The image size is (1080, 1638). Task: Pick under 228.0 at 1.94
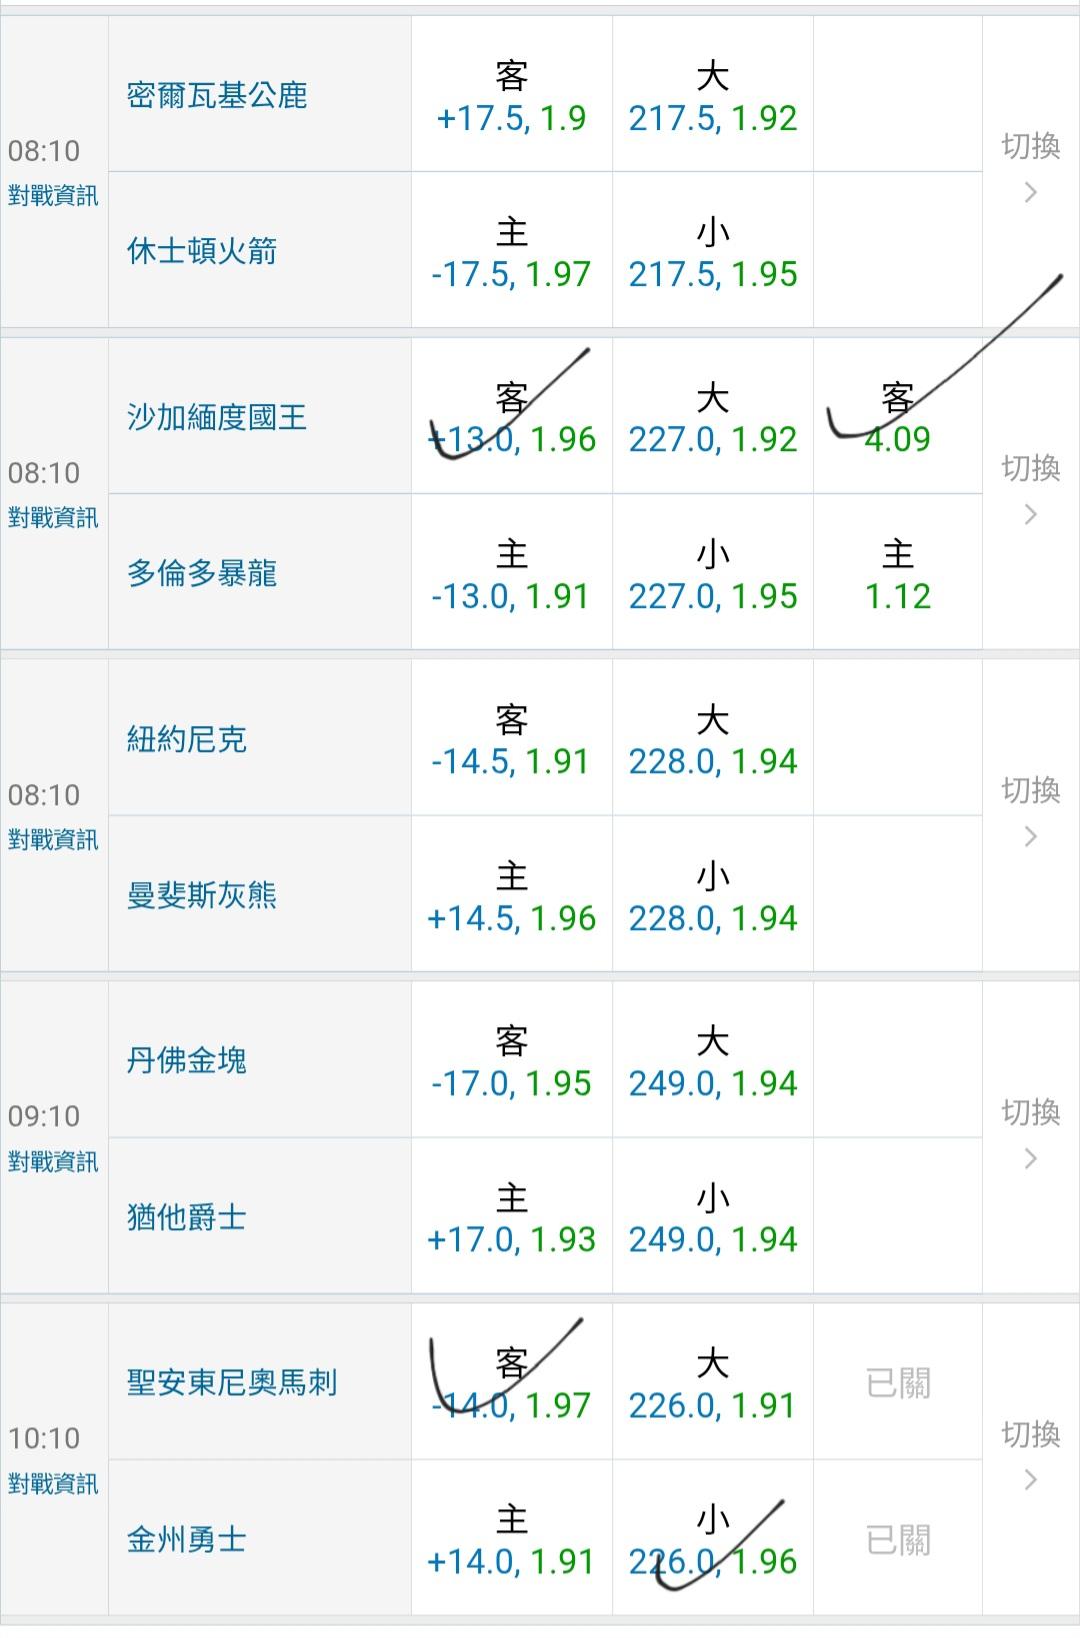click(712, 898)
